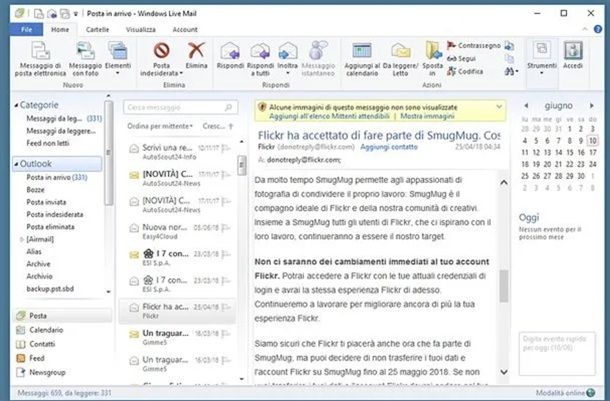
Task: Select the Flickr ha ac... message
Action: tap(177, 311)
